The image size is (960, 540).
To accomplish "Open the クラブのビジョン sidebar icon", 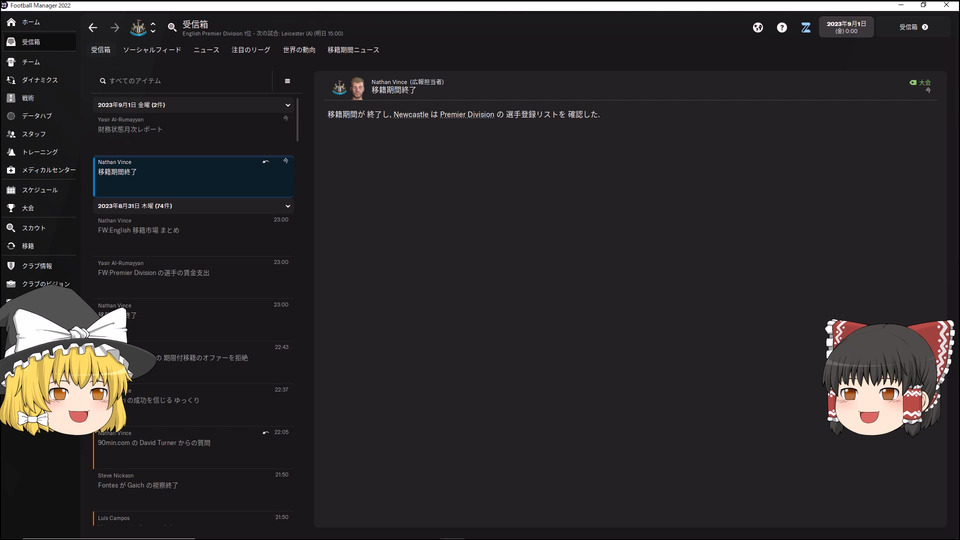I will tap(11, 283).
